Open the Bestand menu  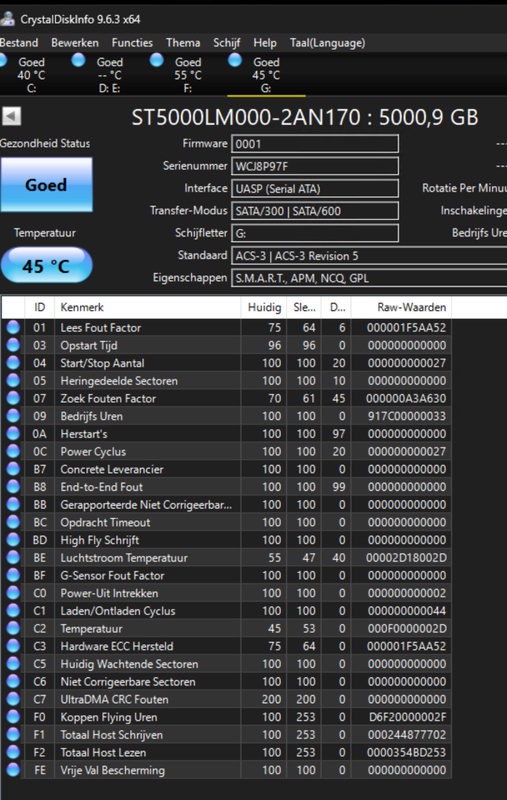coord(19,43)
